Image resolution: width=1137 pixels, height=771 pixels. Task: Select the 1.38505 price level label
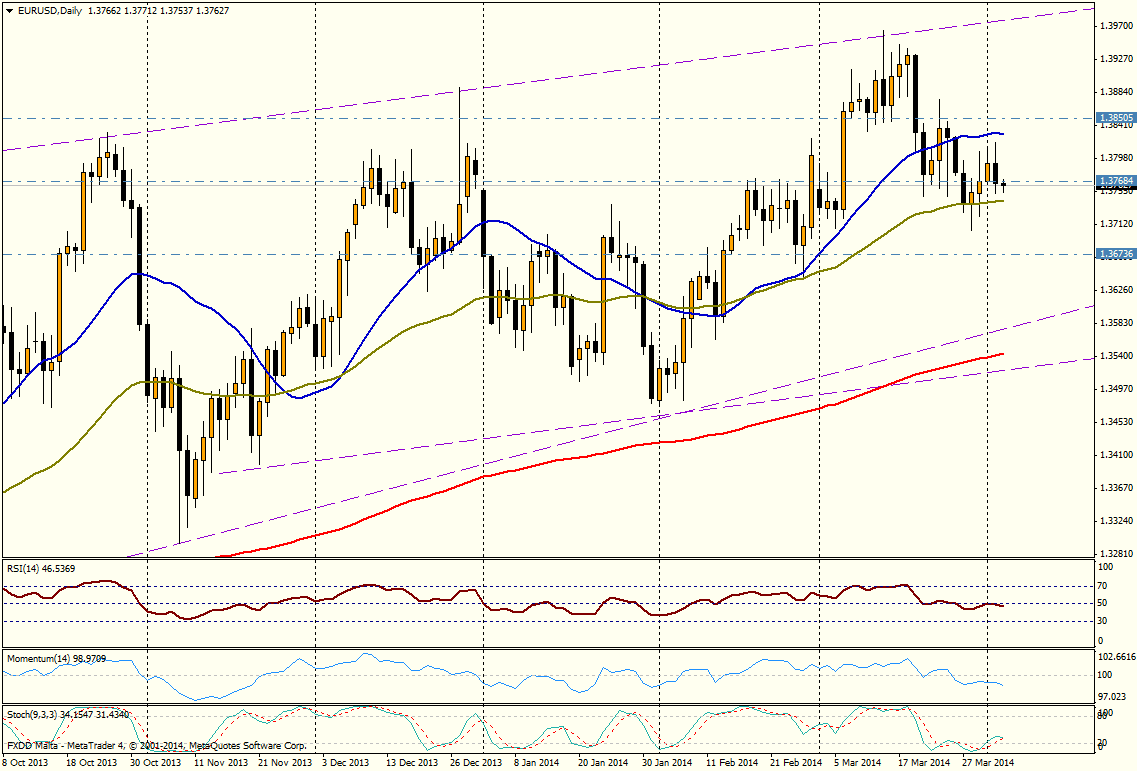pyautogui.click(x=1116, y=118)
